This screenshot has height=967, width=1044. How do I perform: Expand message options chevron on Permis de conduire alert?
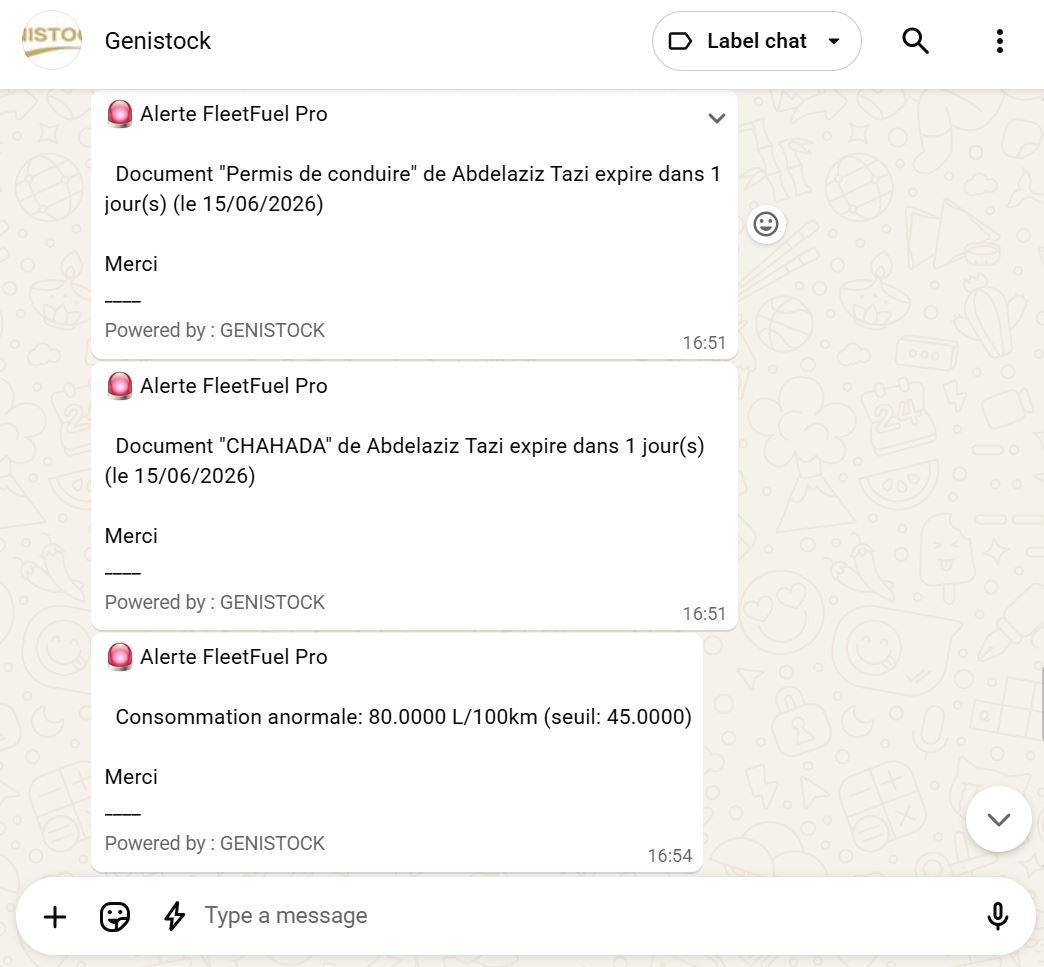click(x=716, y=119)
